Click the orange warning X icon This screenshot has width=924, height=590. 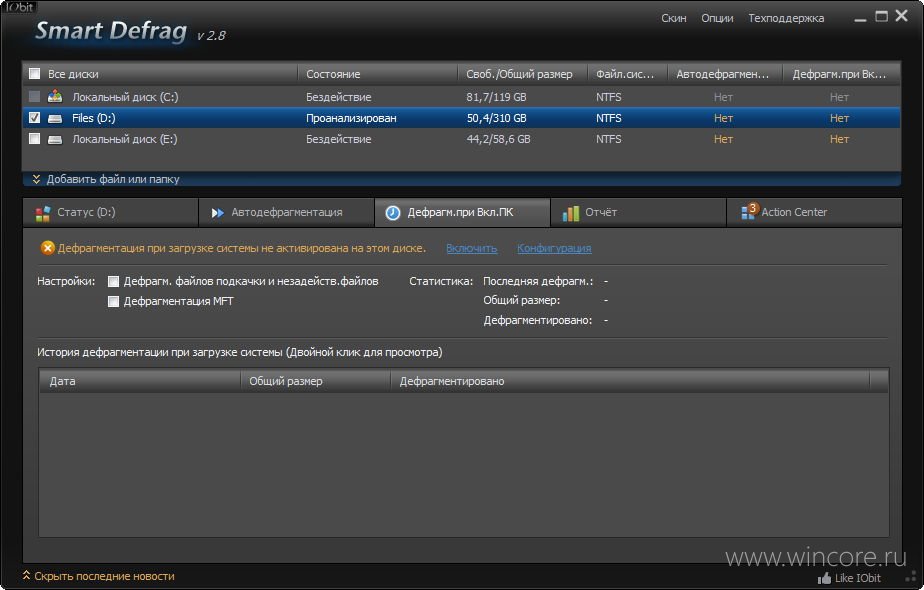(x=47, y=248)
